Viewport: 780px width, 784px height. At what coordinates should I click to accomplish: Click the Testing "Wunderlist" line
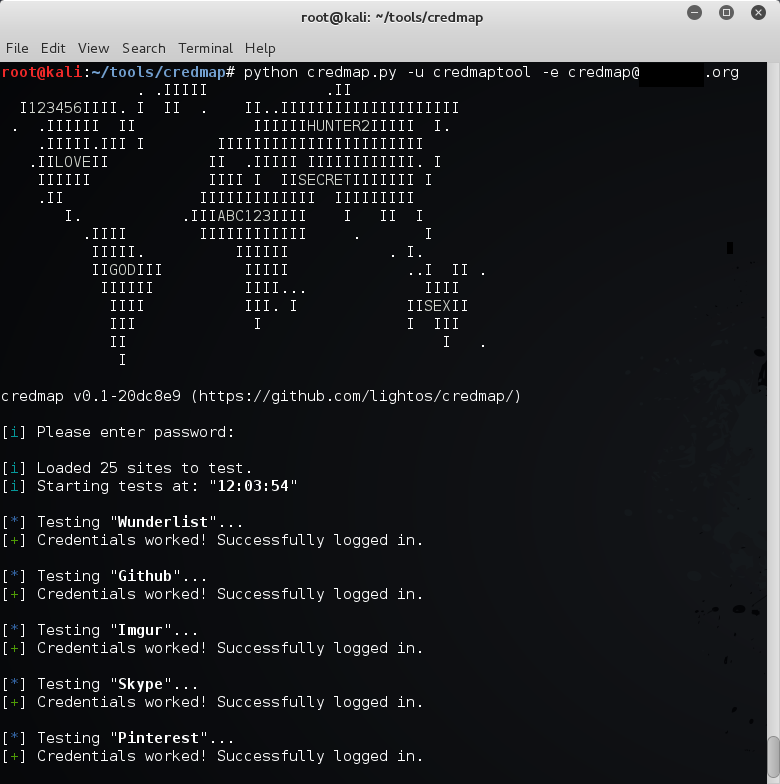click(122, 522)
